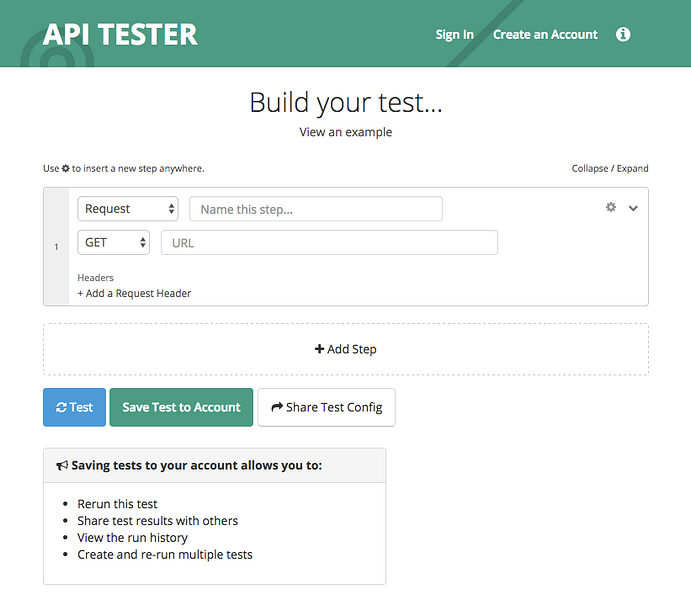Click the info circle icon in header

pyautogui.click(x=623, y=34)
